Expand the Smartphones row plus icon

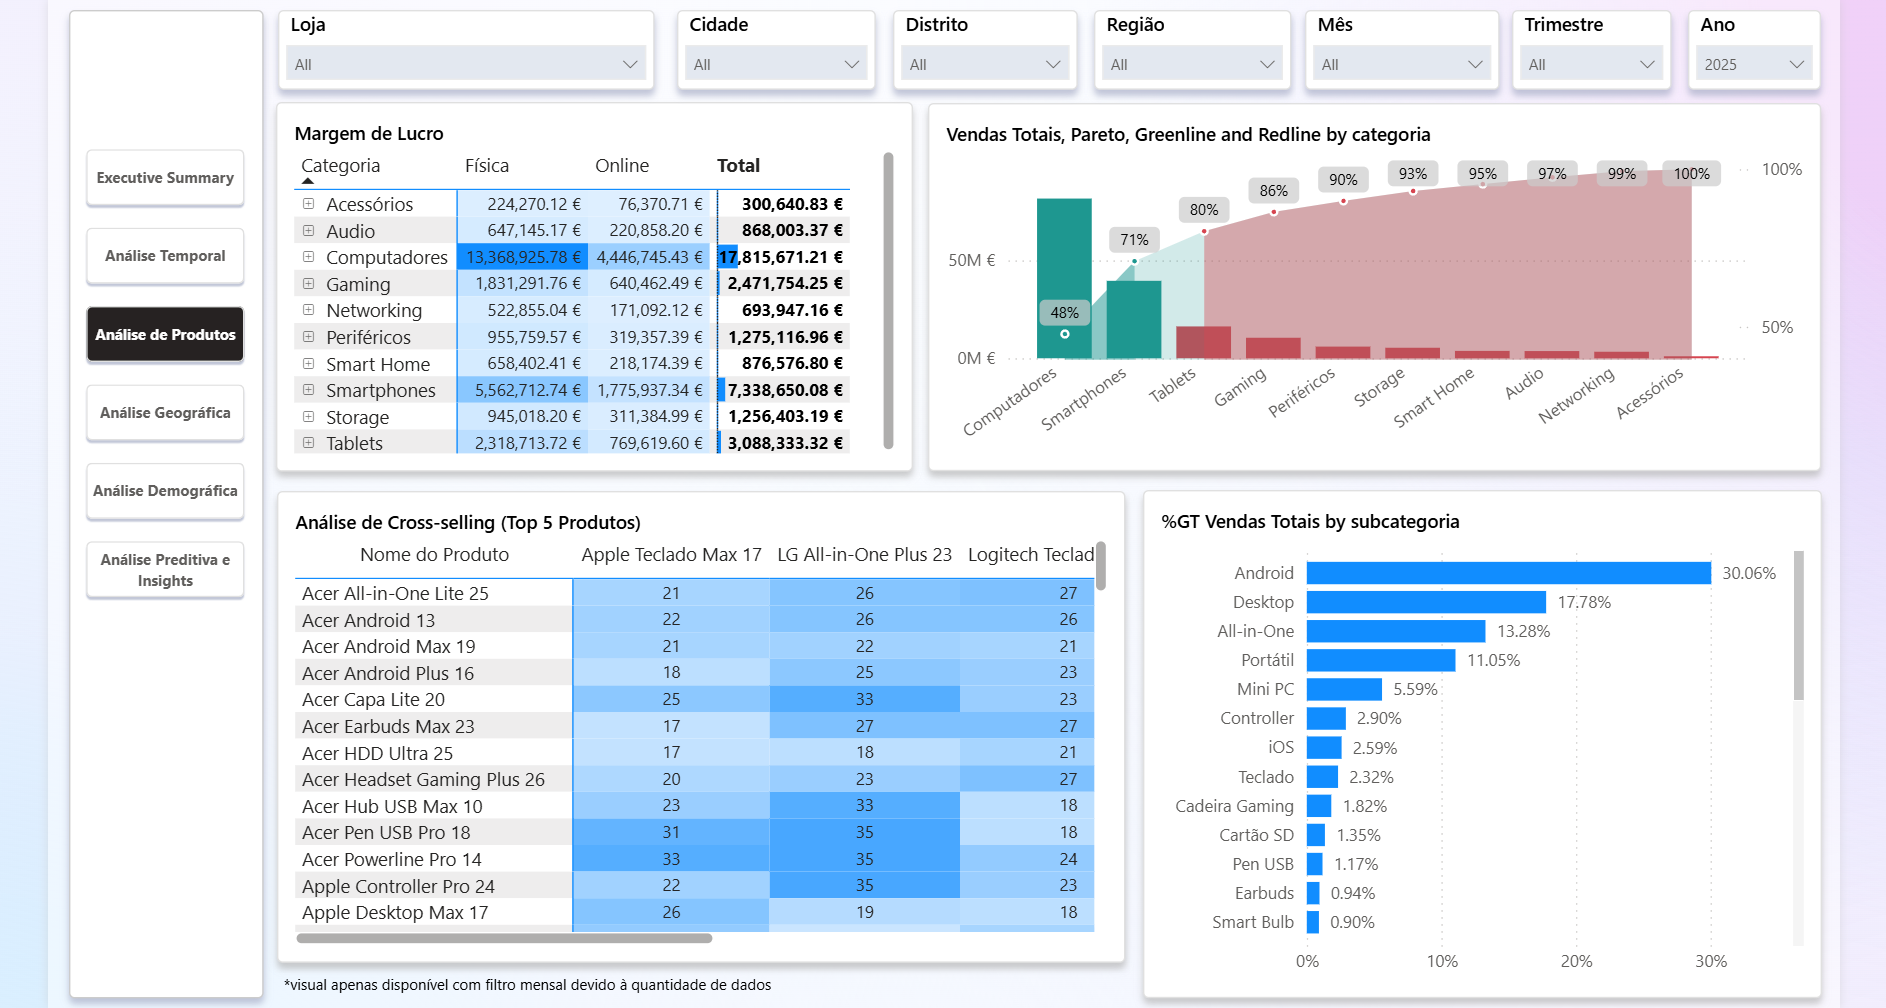308,390
